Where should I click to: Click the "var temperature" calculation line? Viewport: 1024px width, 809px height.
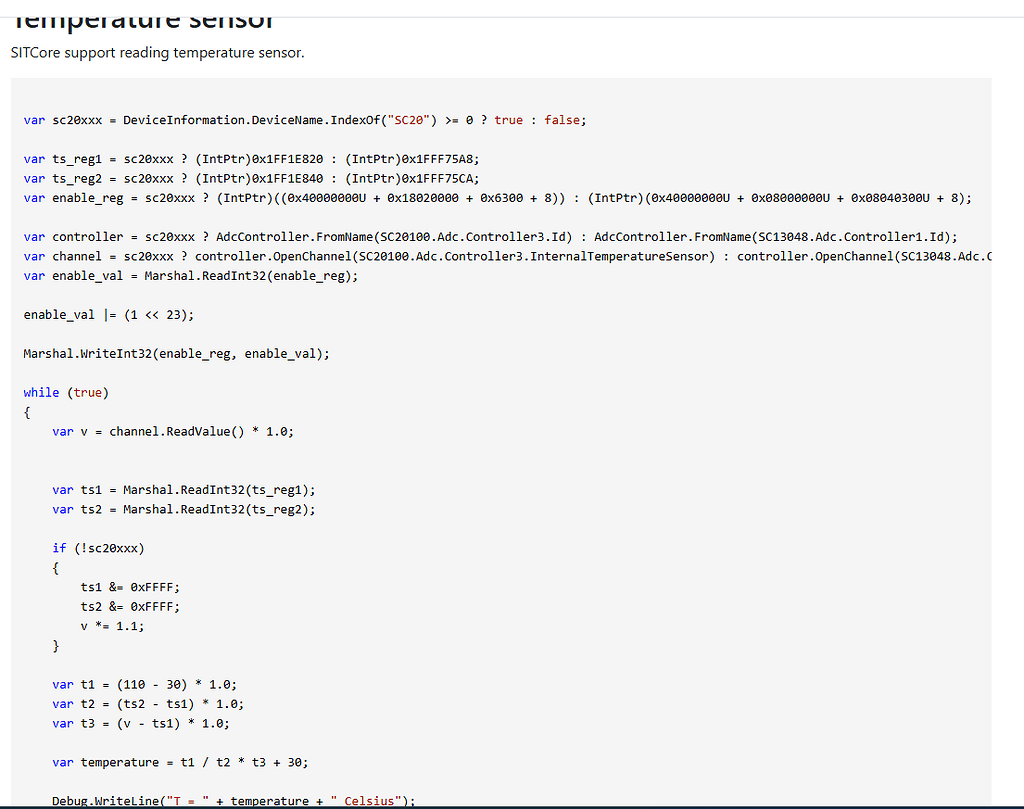point(180,763)
